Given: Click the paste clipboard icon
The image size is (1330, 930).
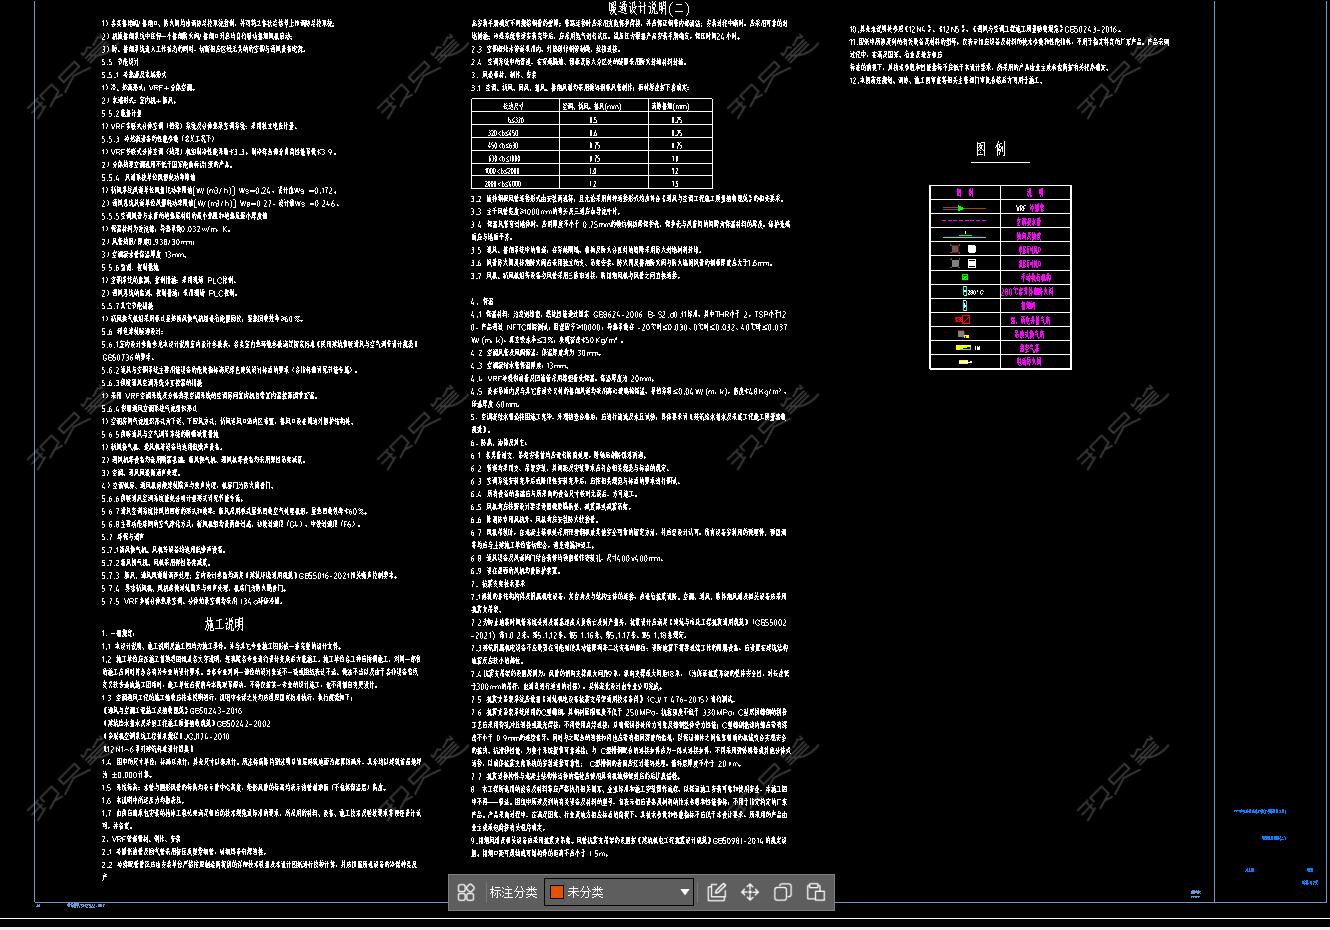Looking at the screenshot, I should pos(816,892).
